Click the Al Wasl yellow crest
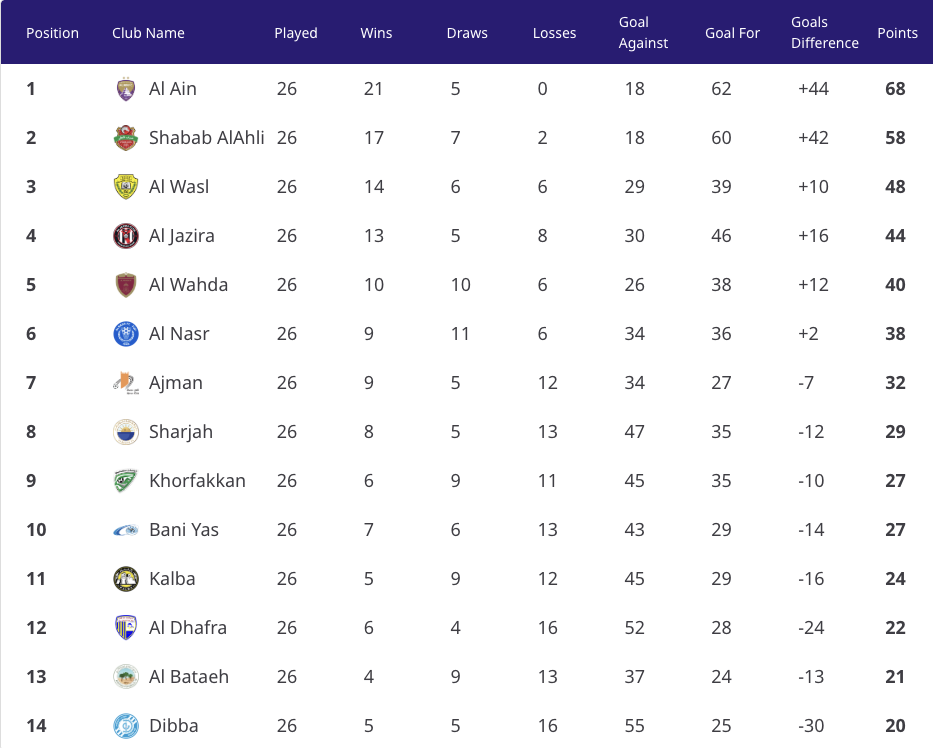 (x=126, y=187)
